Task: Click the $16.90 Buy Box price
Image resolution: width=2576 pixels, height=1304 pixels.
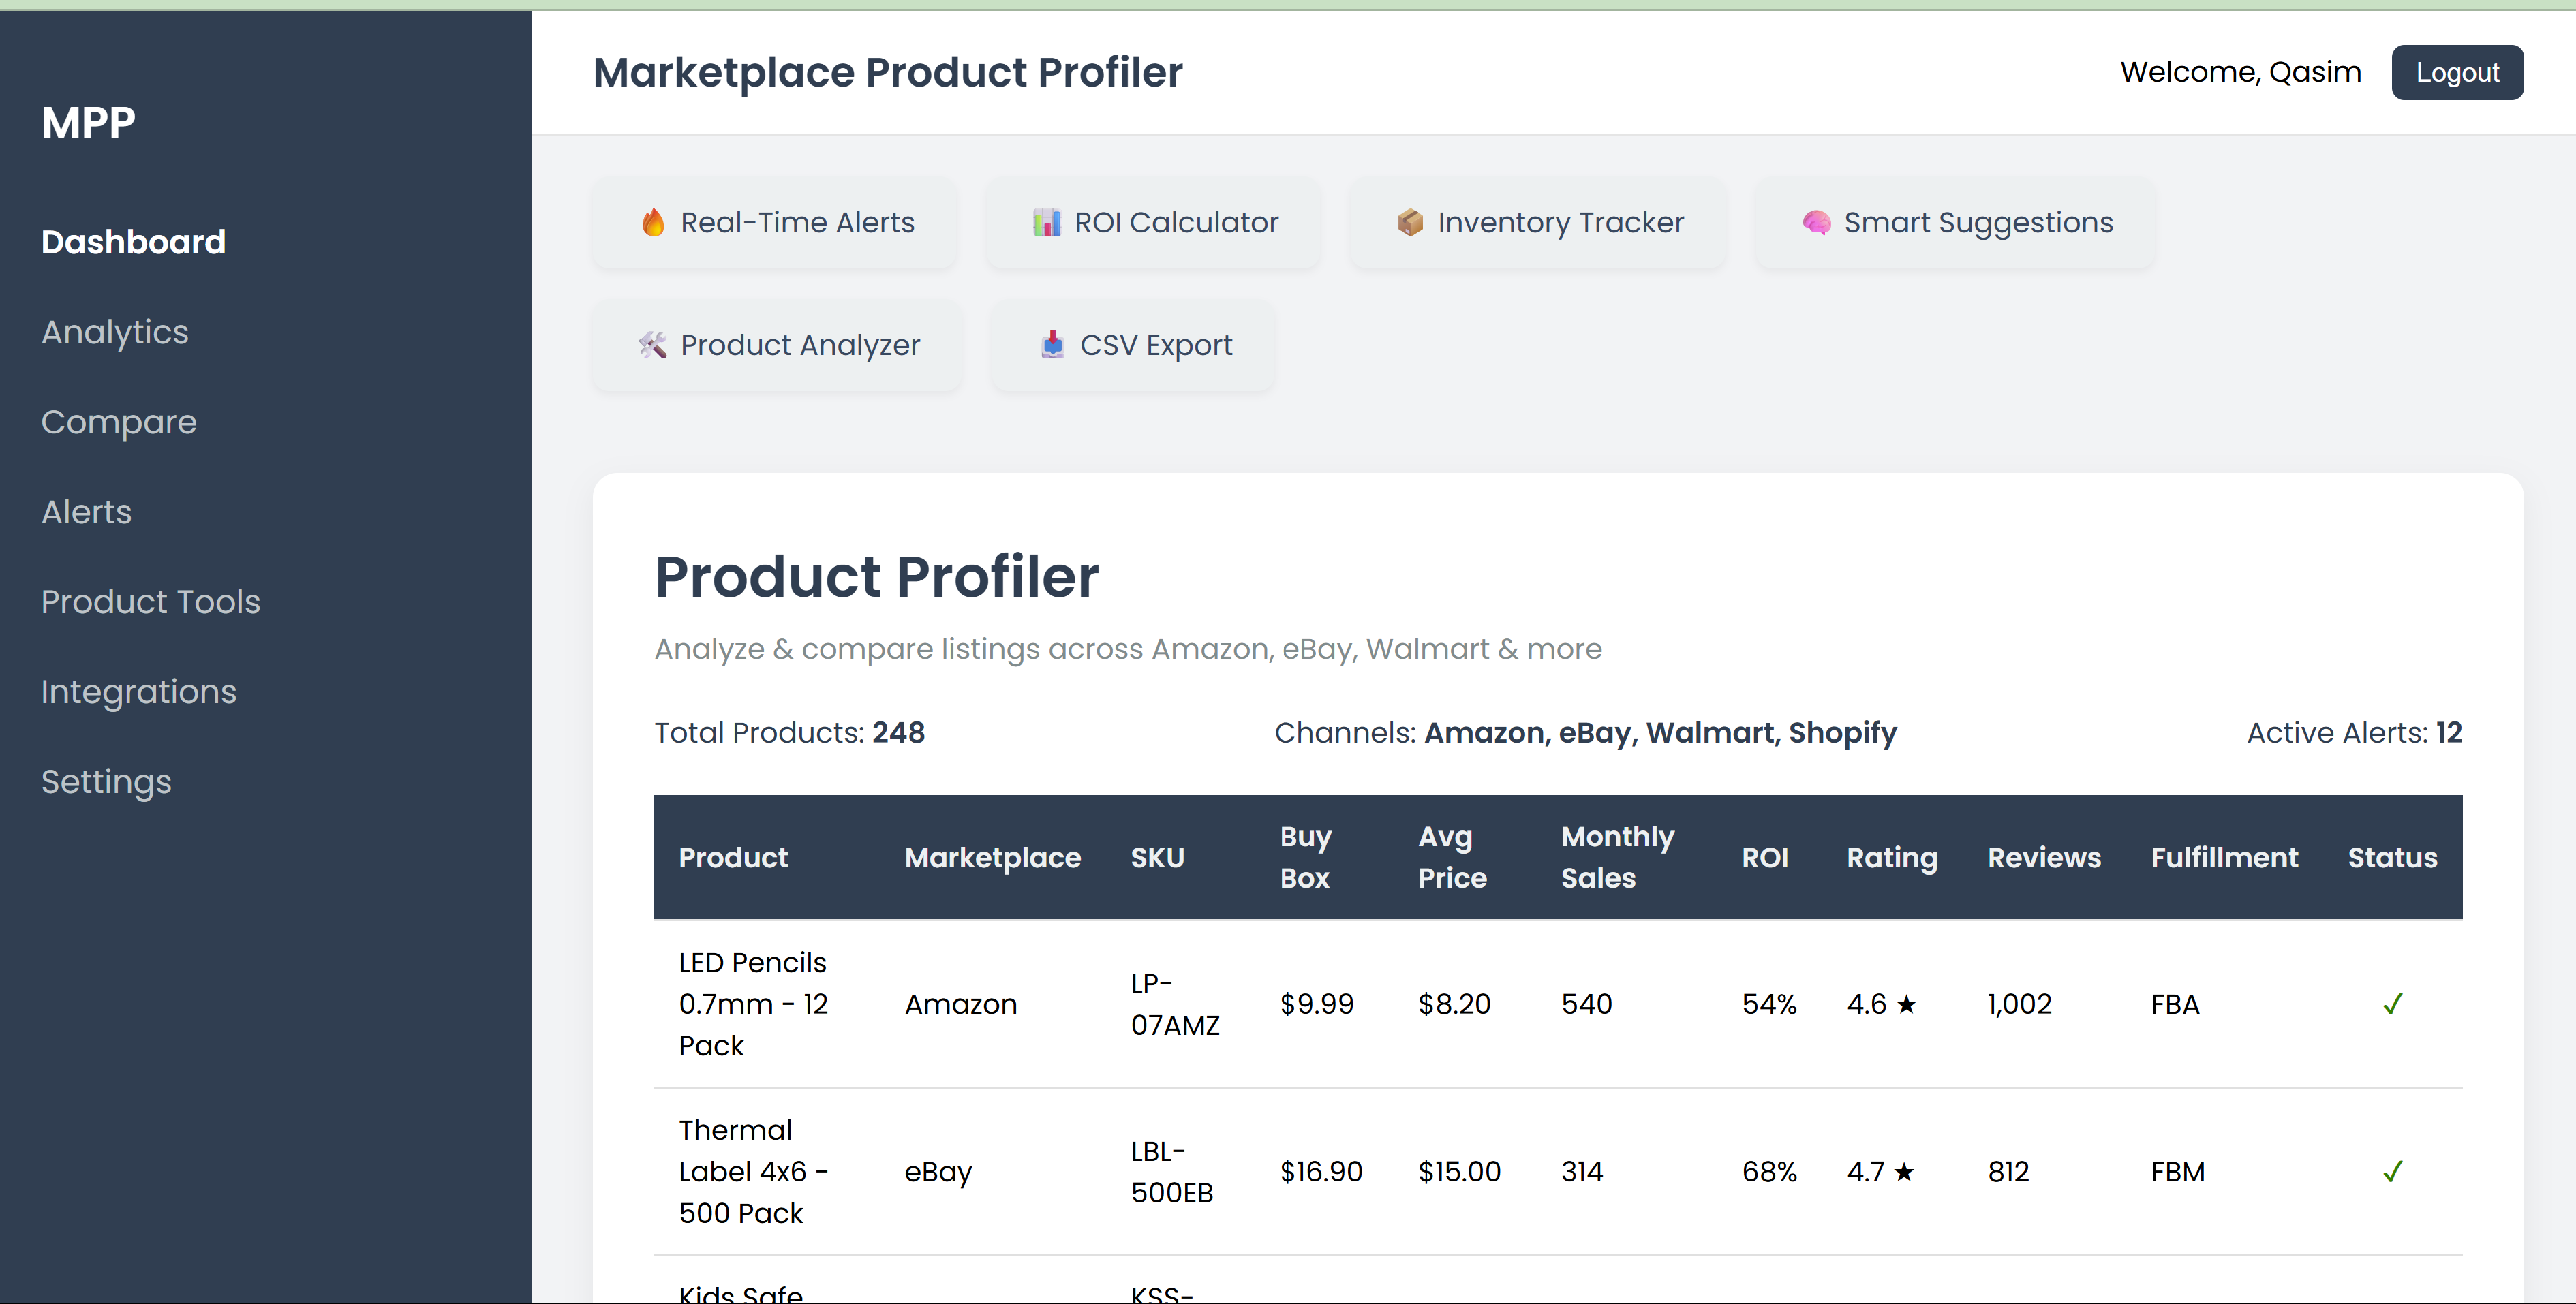Action: click(x=1321, y=1171)
